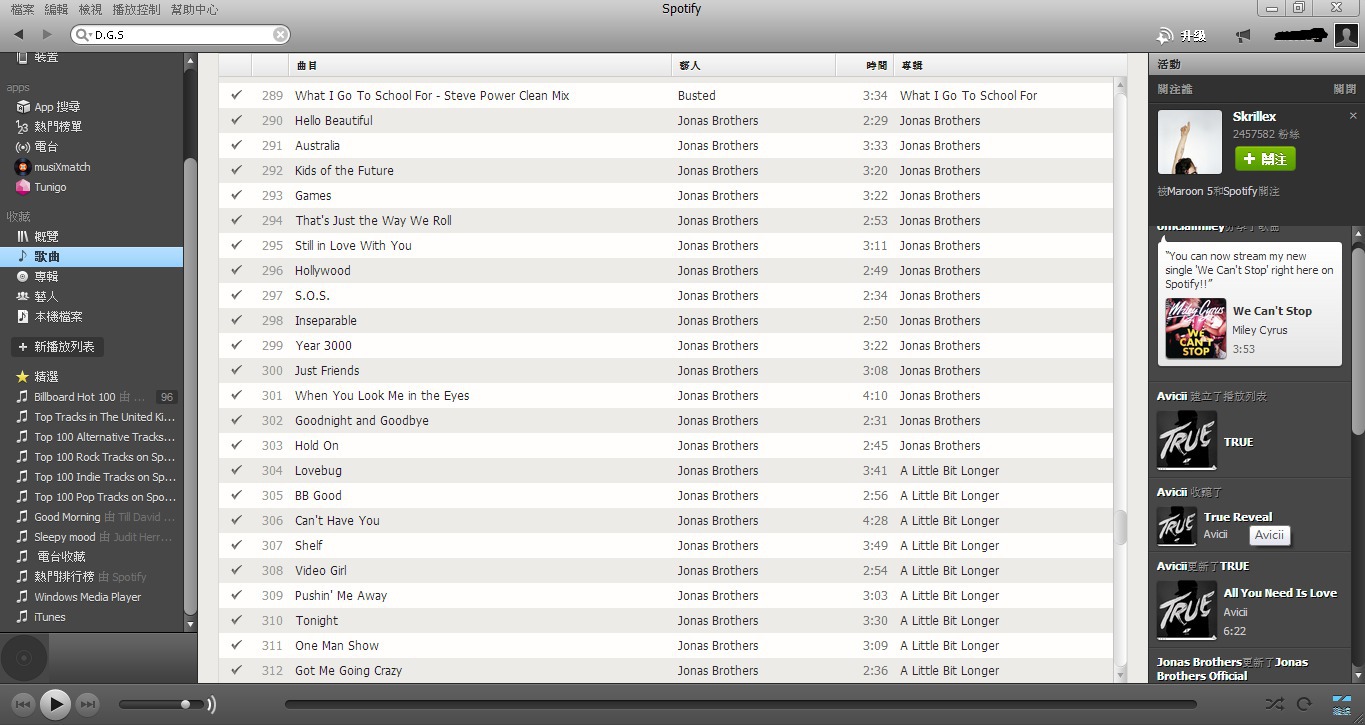Open the Windows Media Player playlist icon
Viewport: 1365px width, 725px height.
23,597
